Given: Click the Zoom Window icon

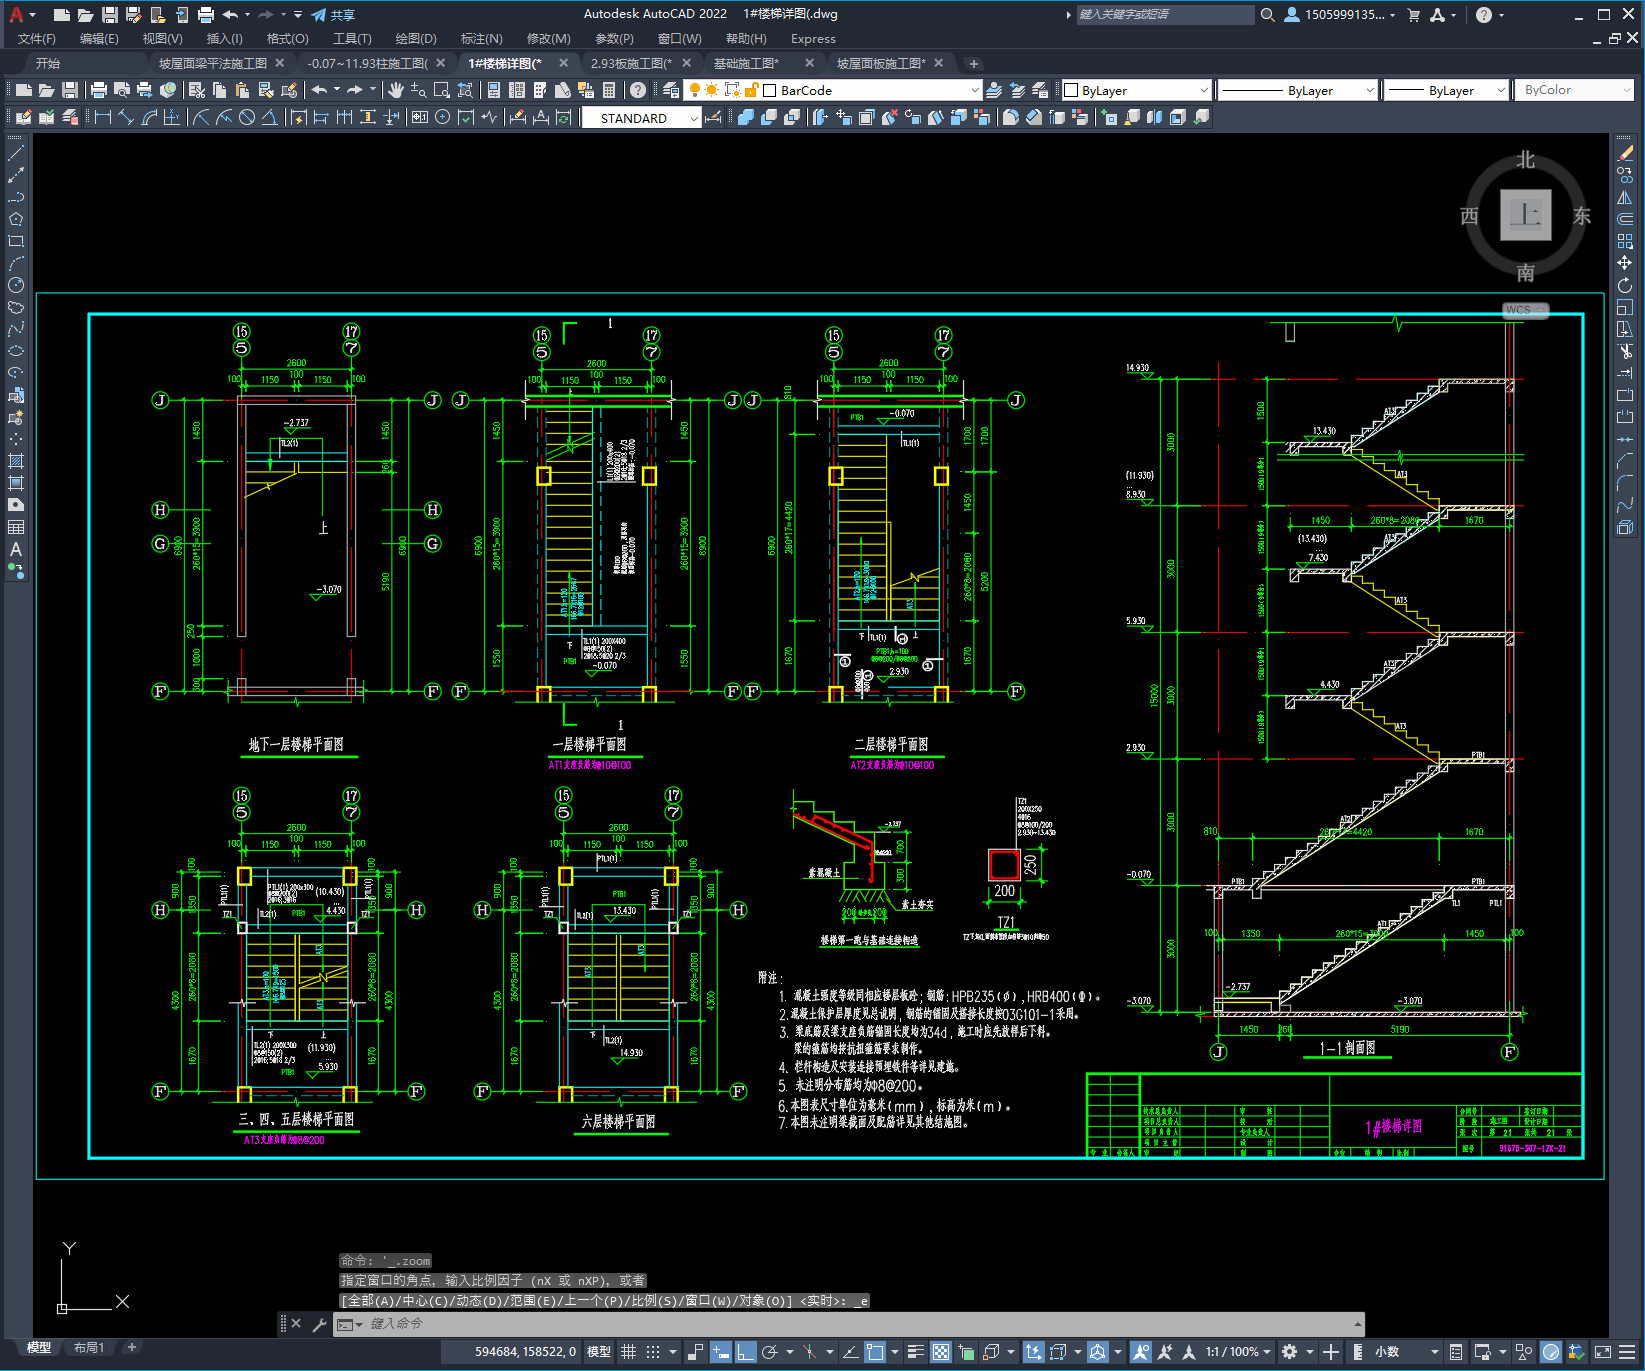Looking at the screenshot, I should click(x=442, y=90).
